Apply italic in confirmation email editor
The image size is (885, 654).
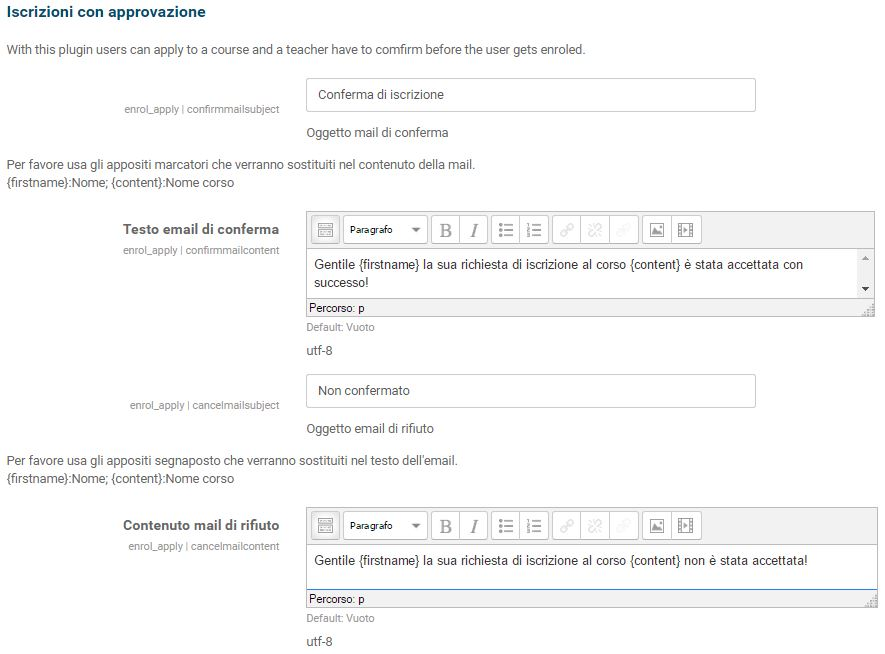point(474,230)
